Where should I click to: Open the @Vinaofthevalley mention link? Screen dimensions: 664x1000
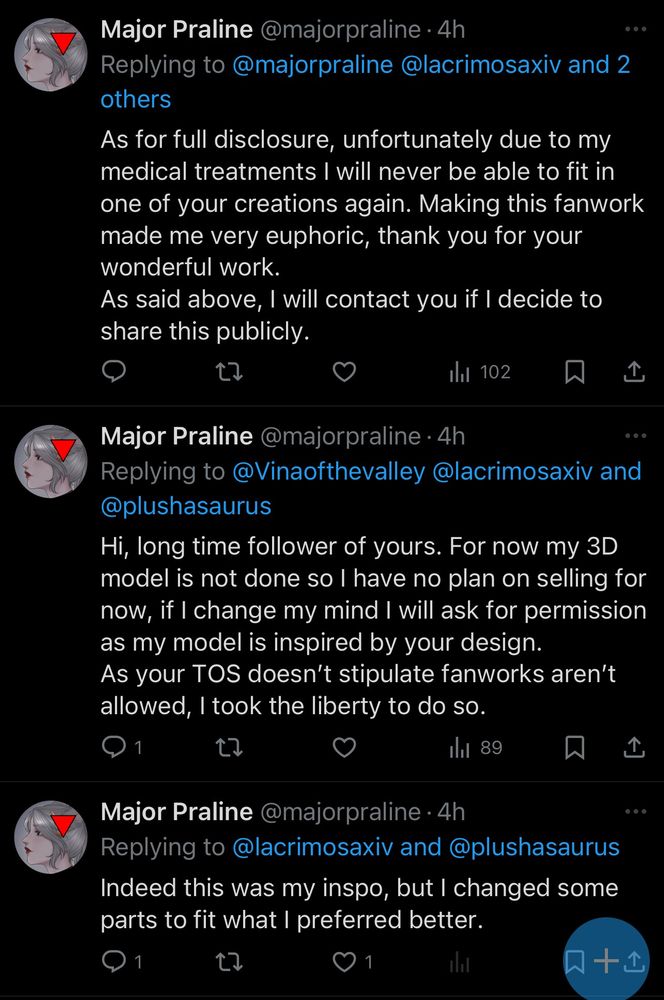click(x=329, y=471)
